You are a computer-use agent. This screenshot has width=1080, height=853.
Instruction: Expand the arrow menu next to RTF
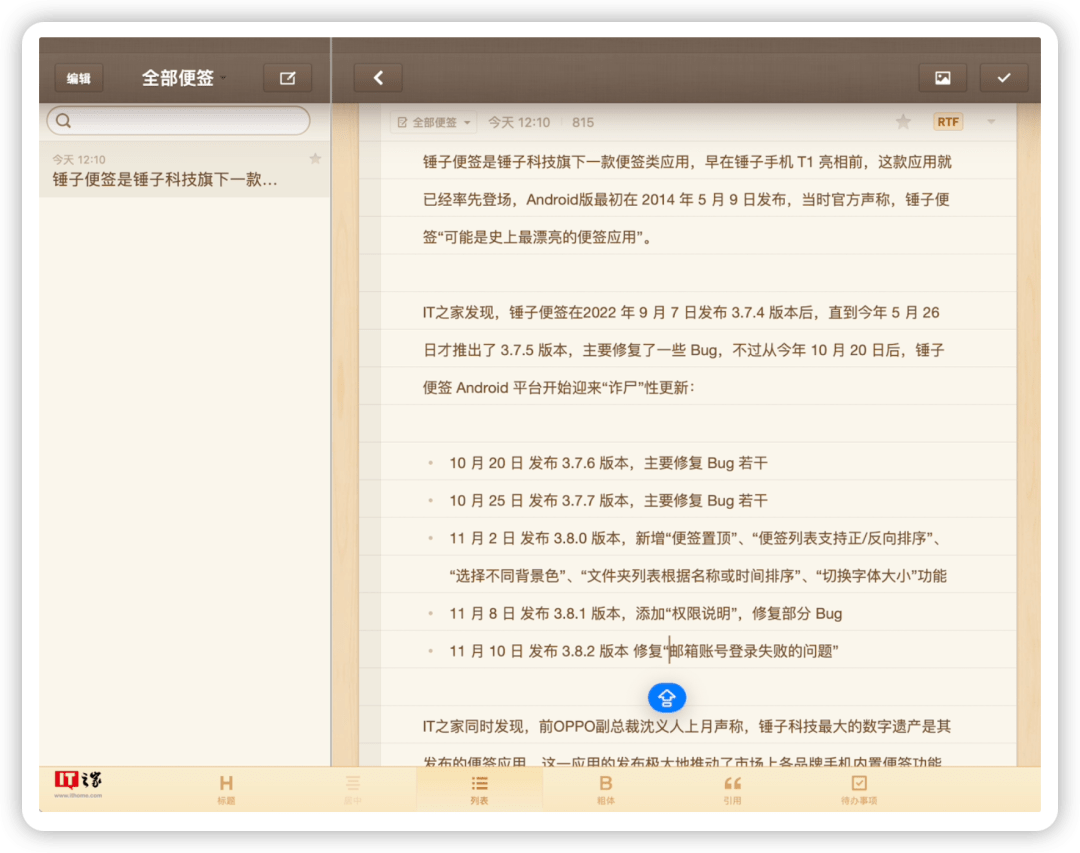click(991, 122)
